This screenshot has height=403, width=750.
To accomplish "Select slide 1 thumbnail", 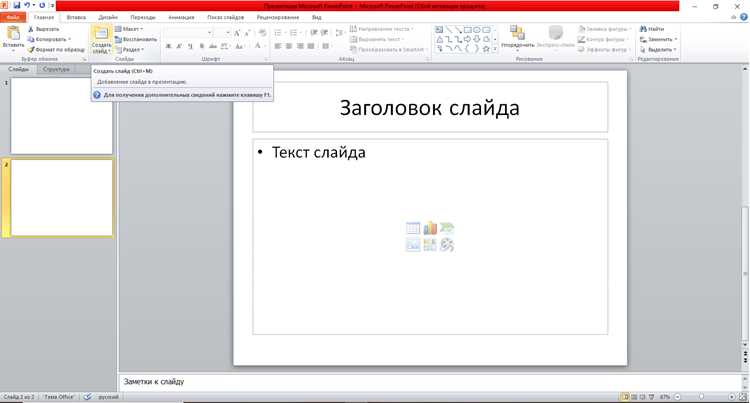I will pyautogui.click(x=61, y=116).
